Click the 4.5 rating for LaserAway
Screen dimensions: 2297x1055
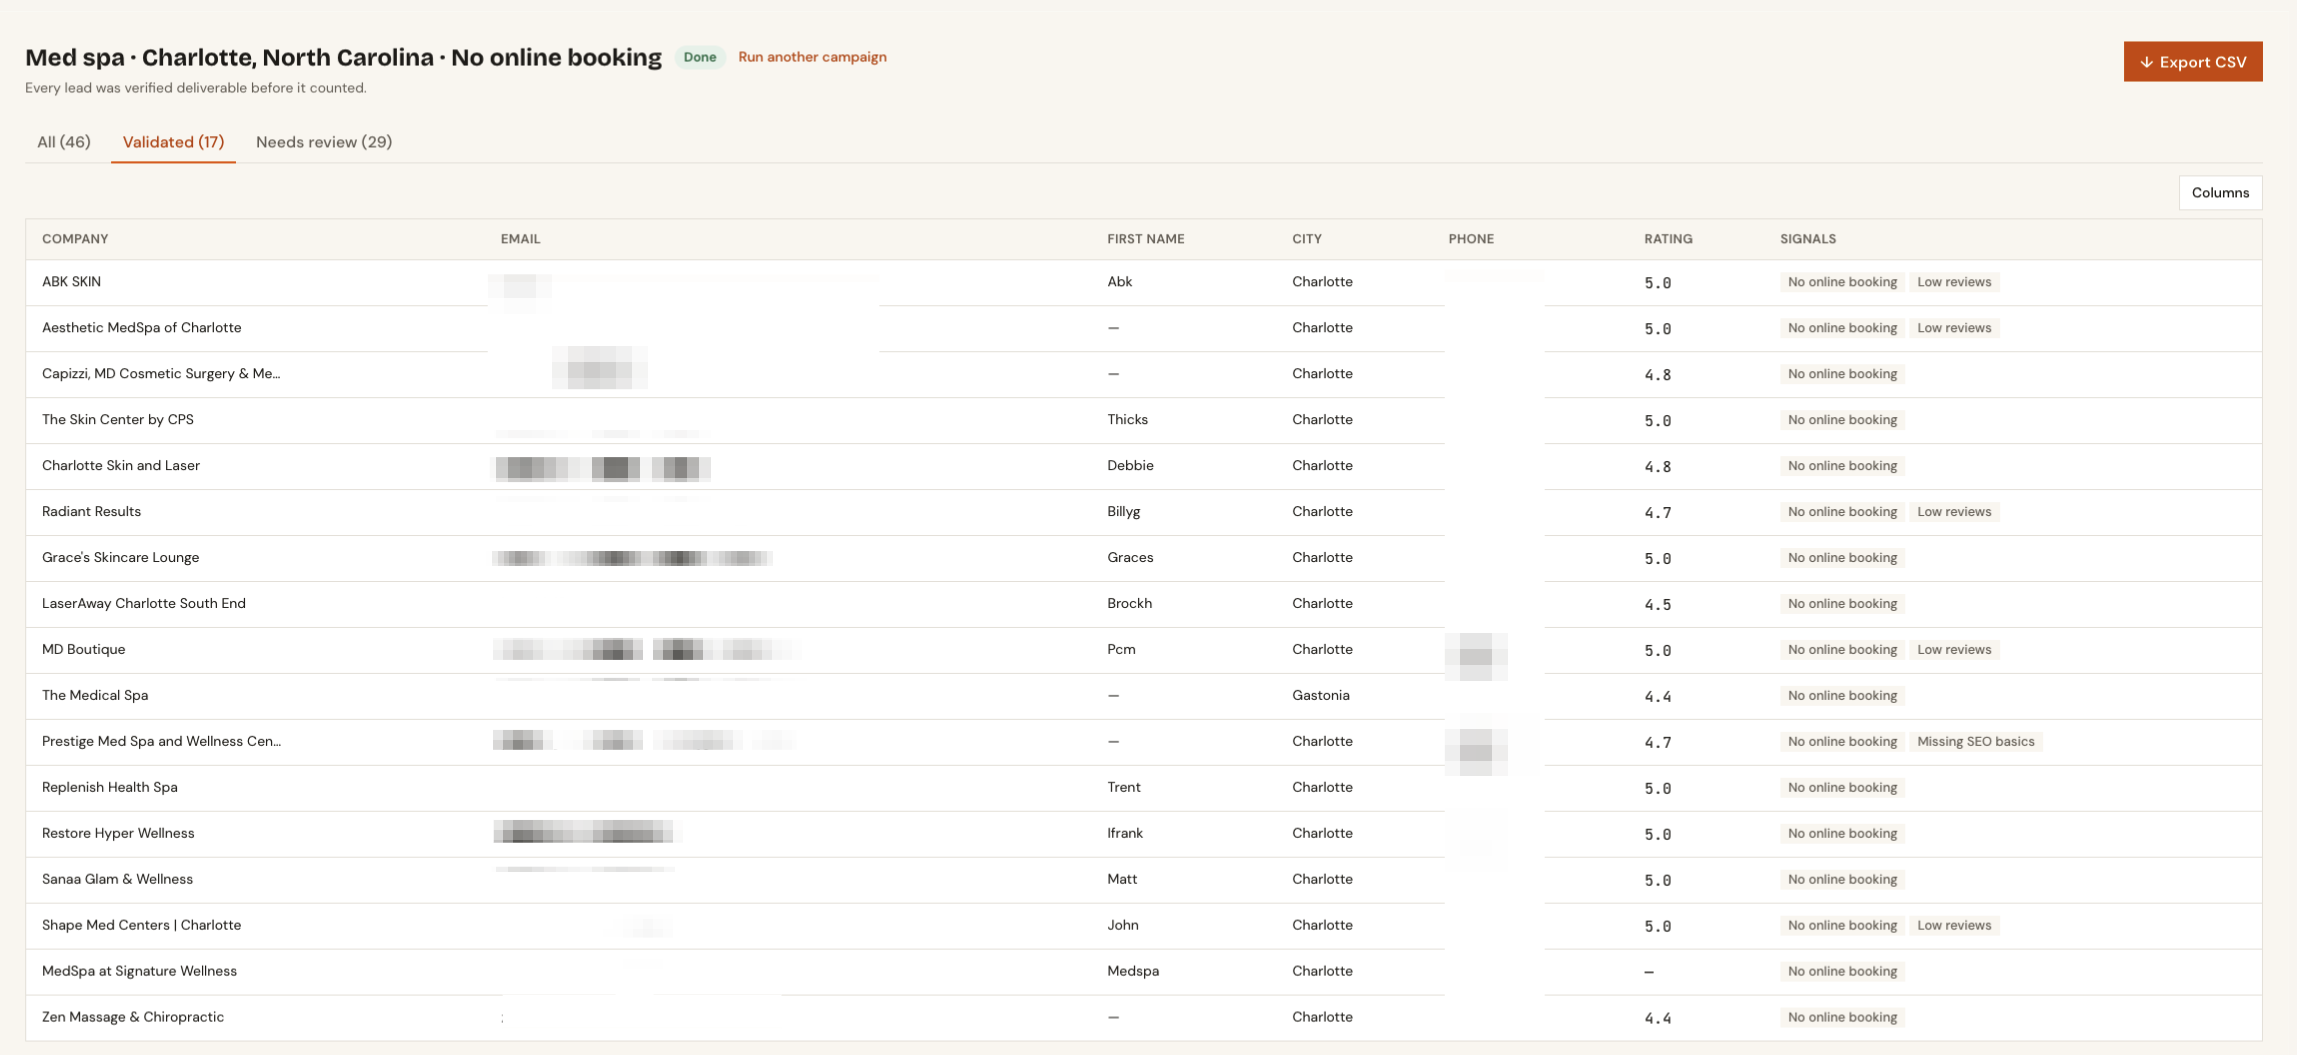point(1657,605)
